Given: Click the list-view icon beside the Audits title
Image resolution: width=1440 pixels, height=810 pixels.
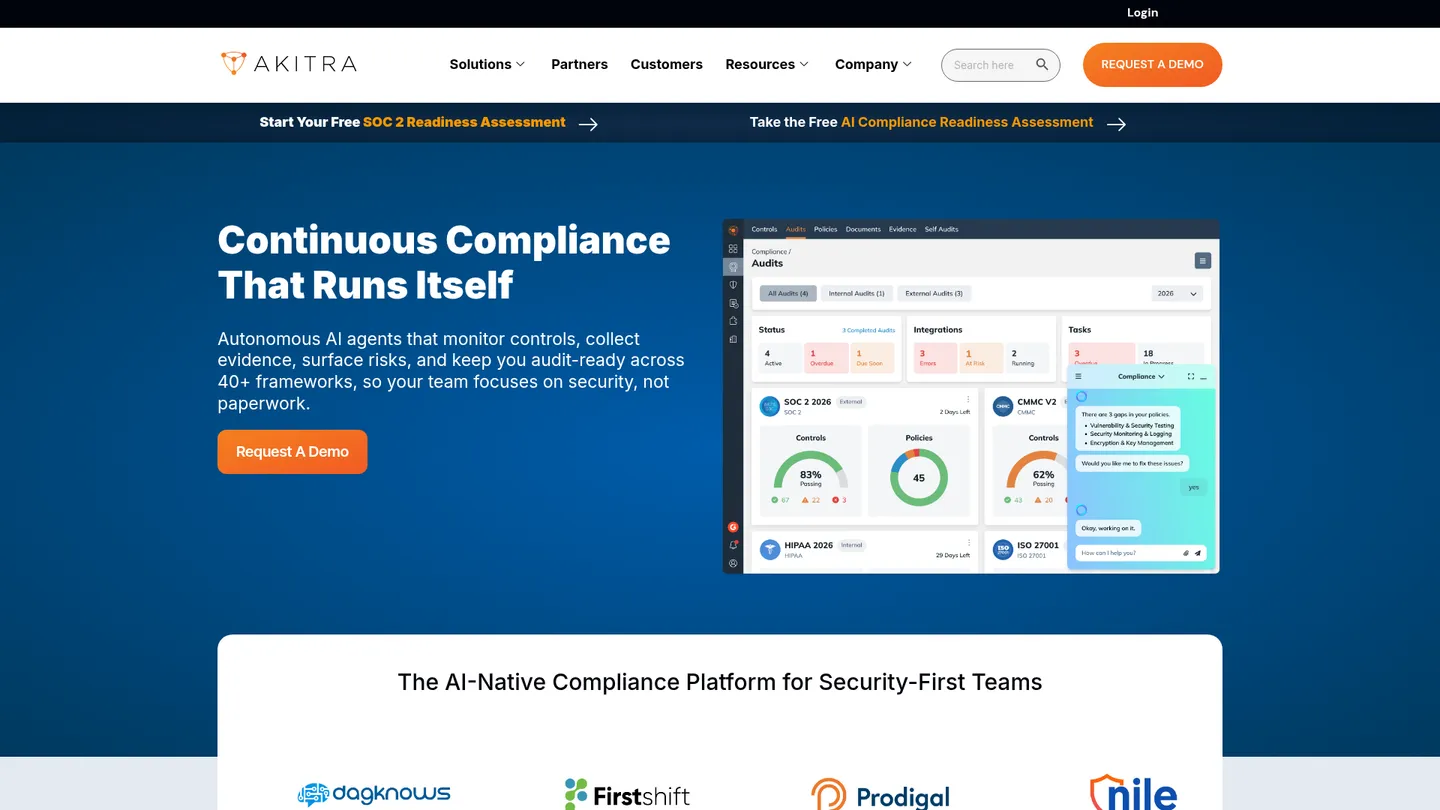Looking at the screenshot, I should click(1203, 260).
